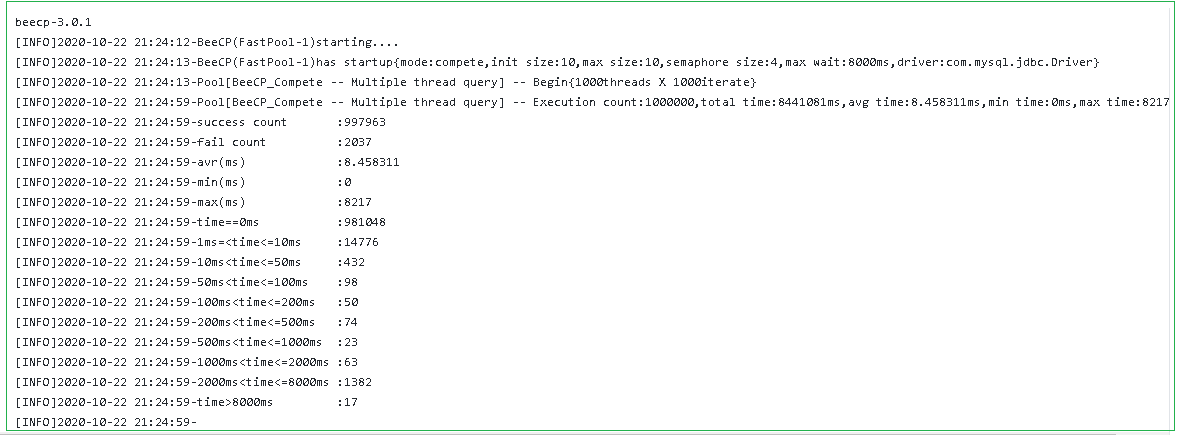This screenshot has height=436, width=1179.
Task: Click the success count value 997963
Action: click(365, 122)
